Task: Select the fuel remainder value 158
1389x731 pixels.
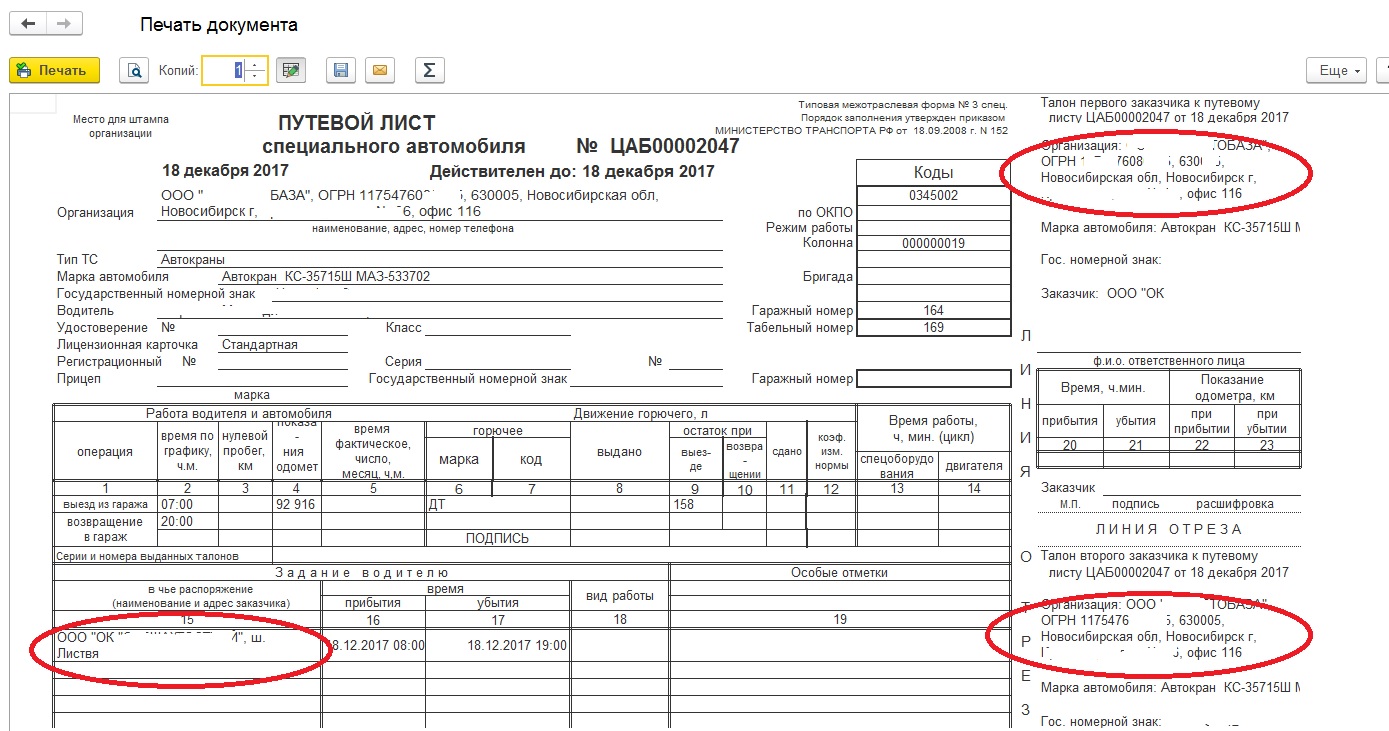Action: click(x=695, y=505)
